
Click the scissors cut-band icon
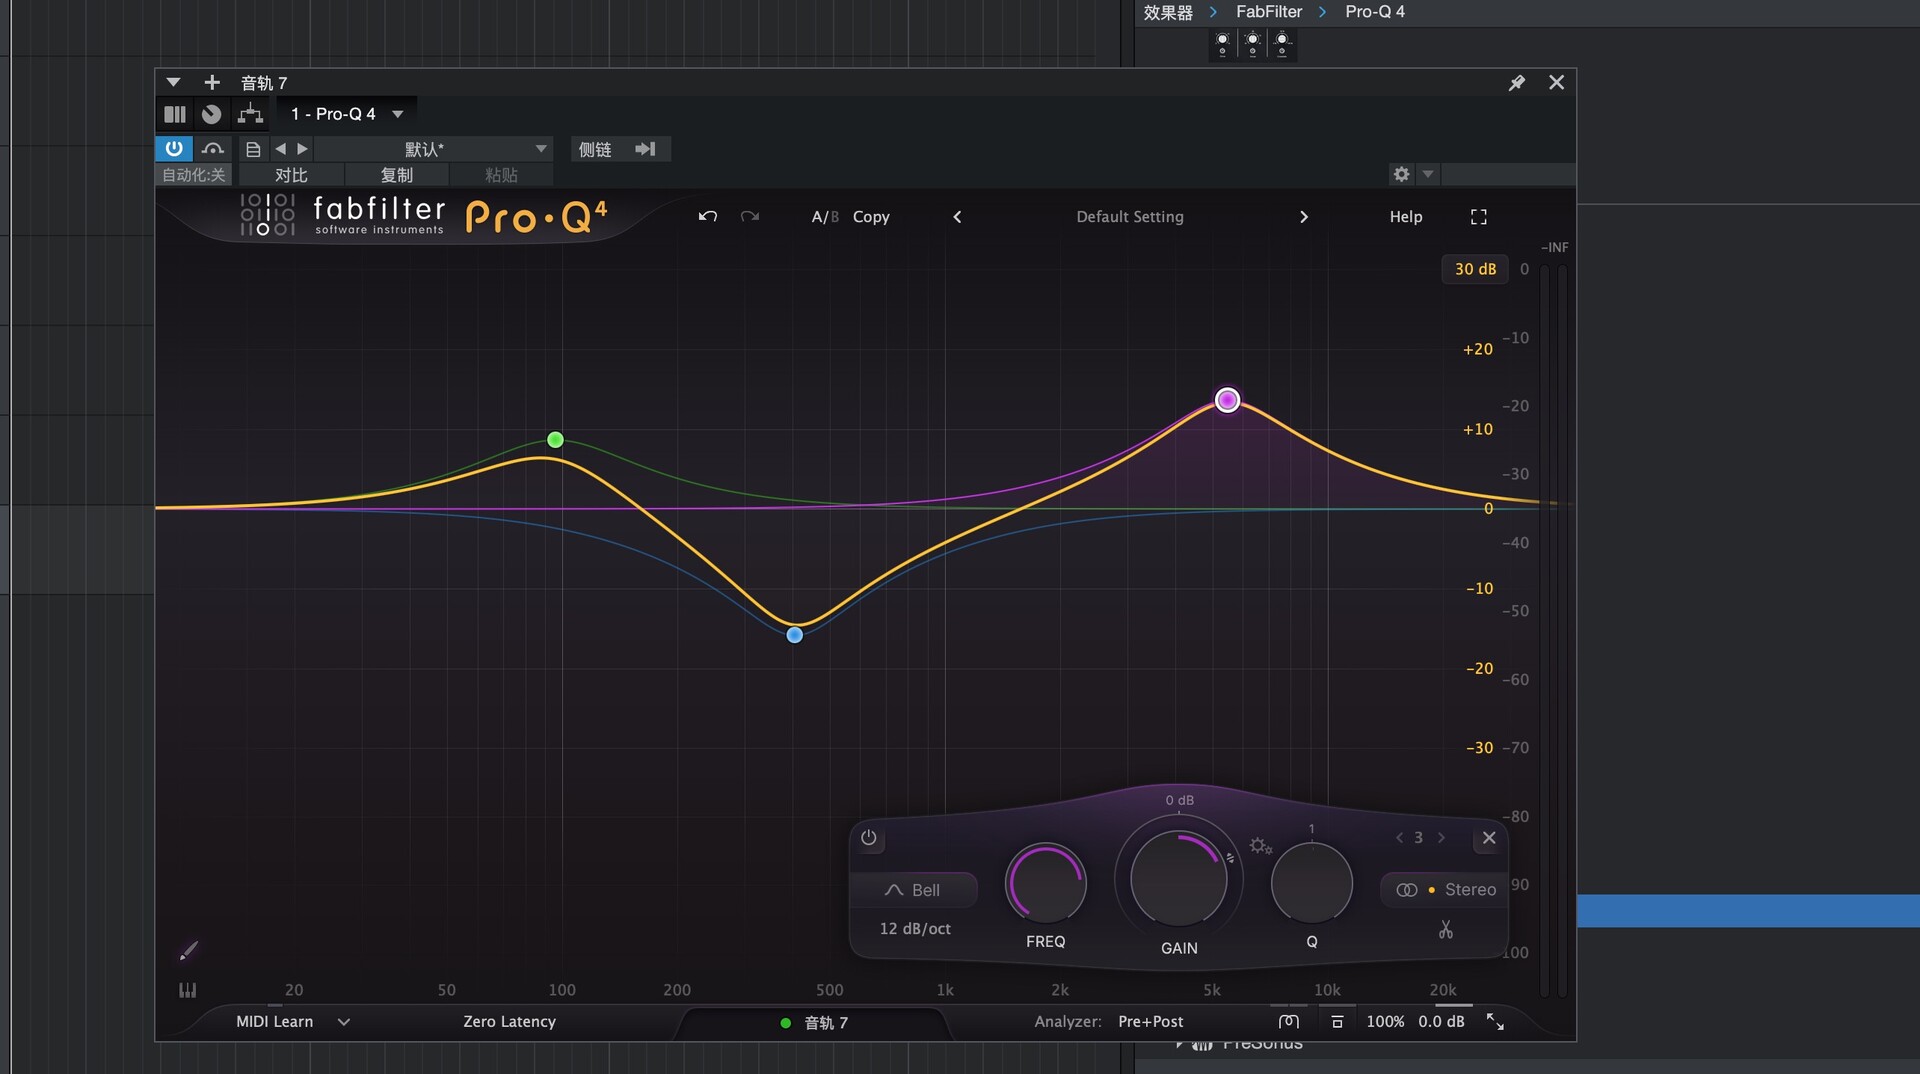click(x=1446, y=929)
